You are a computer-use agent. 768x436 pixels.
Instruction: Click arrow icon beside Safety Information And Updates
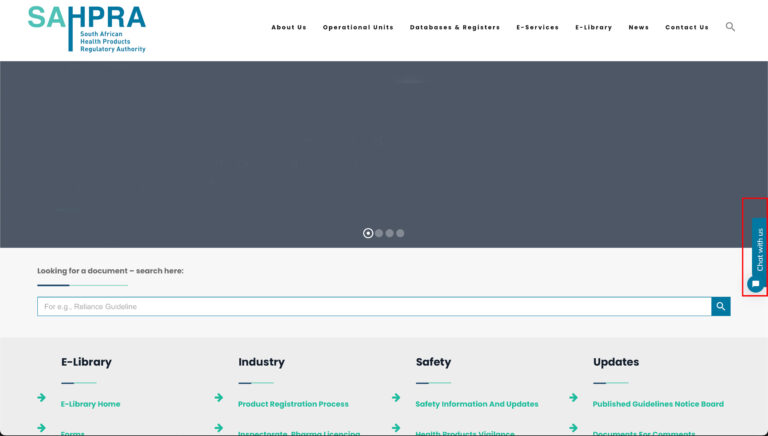pyautogui.click(x=396, y=397)
